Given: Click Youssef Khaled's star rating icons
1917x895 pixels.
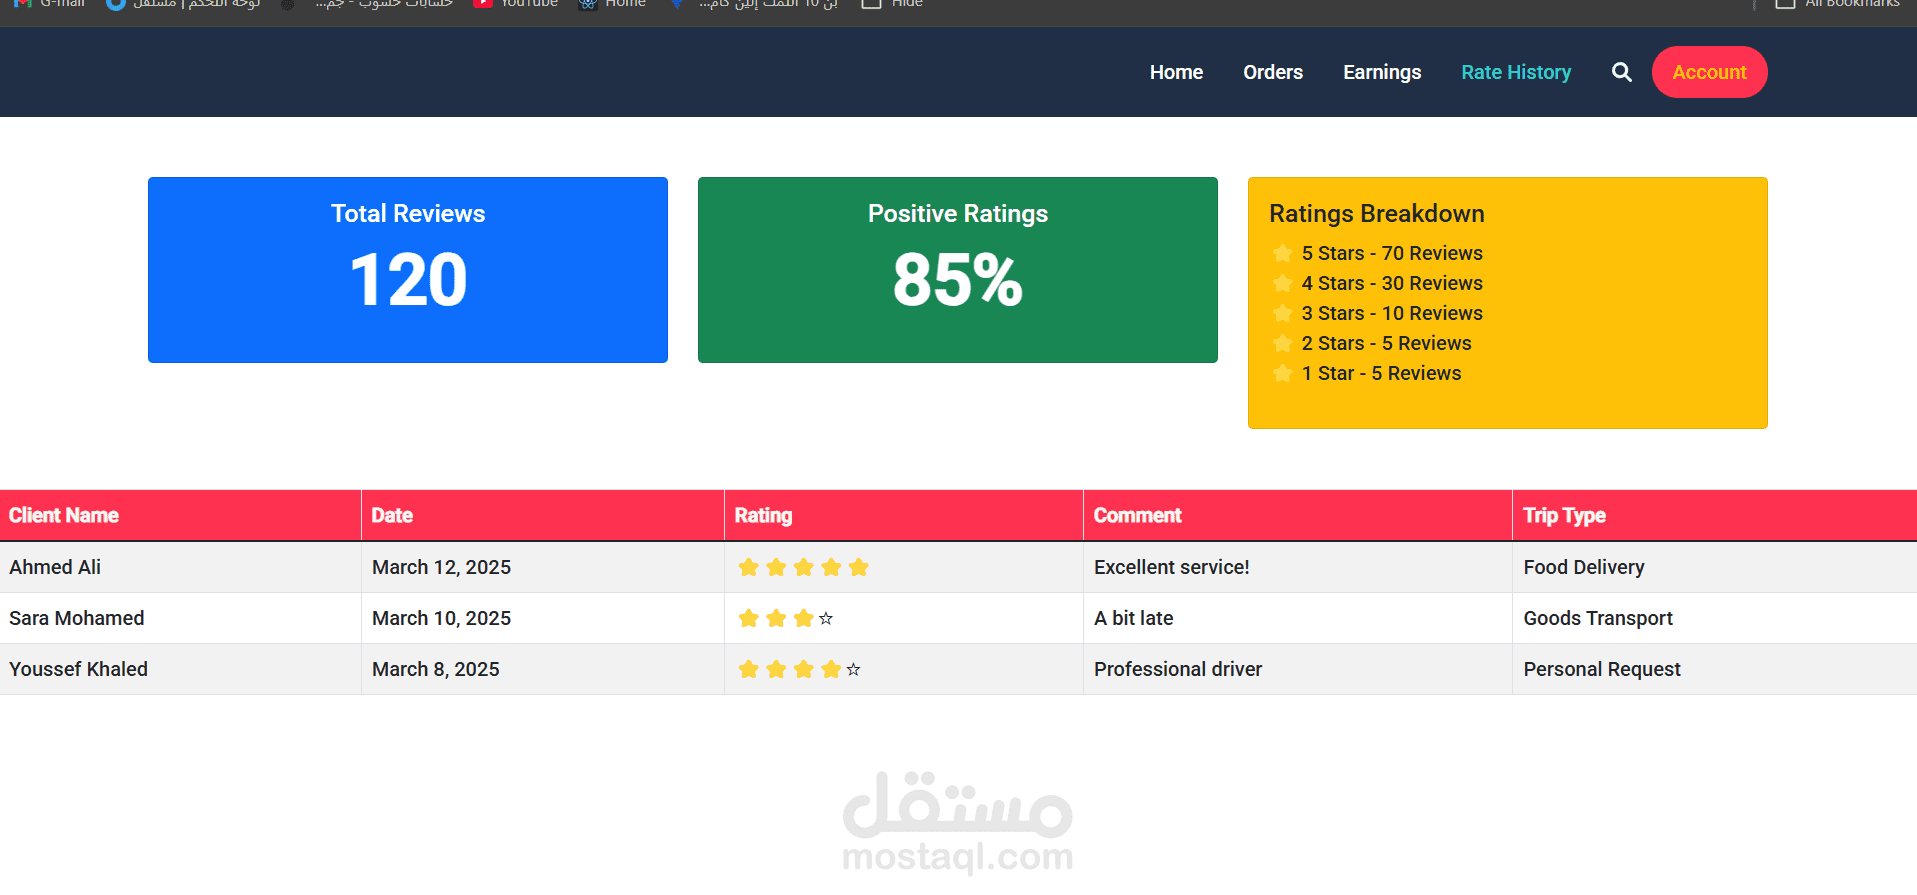Looking at the screenshot, I should pos(799,669).
